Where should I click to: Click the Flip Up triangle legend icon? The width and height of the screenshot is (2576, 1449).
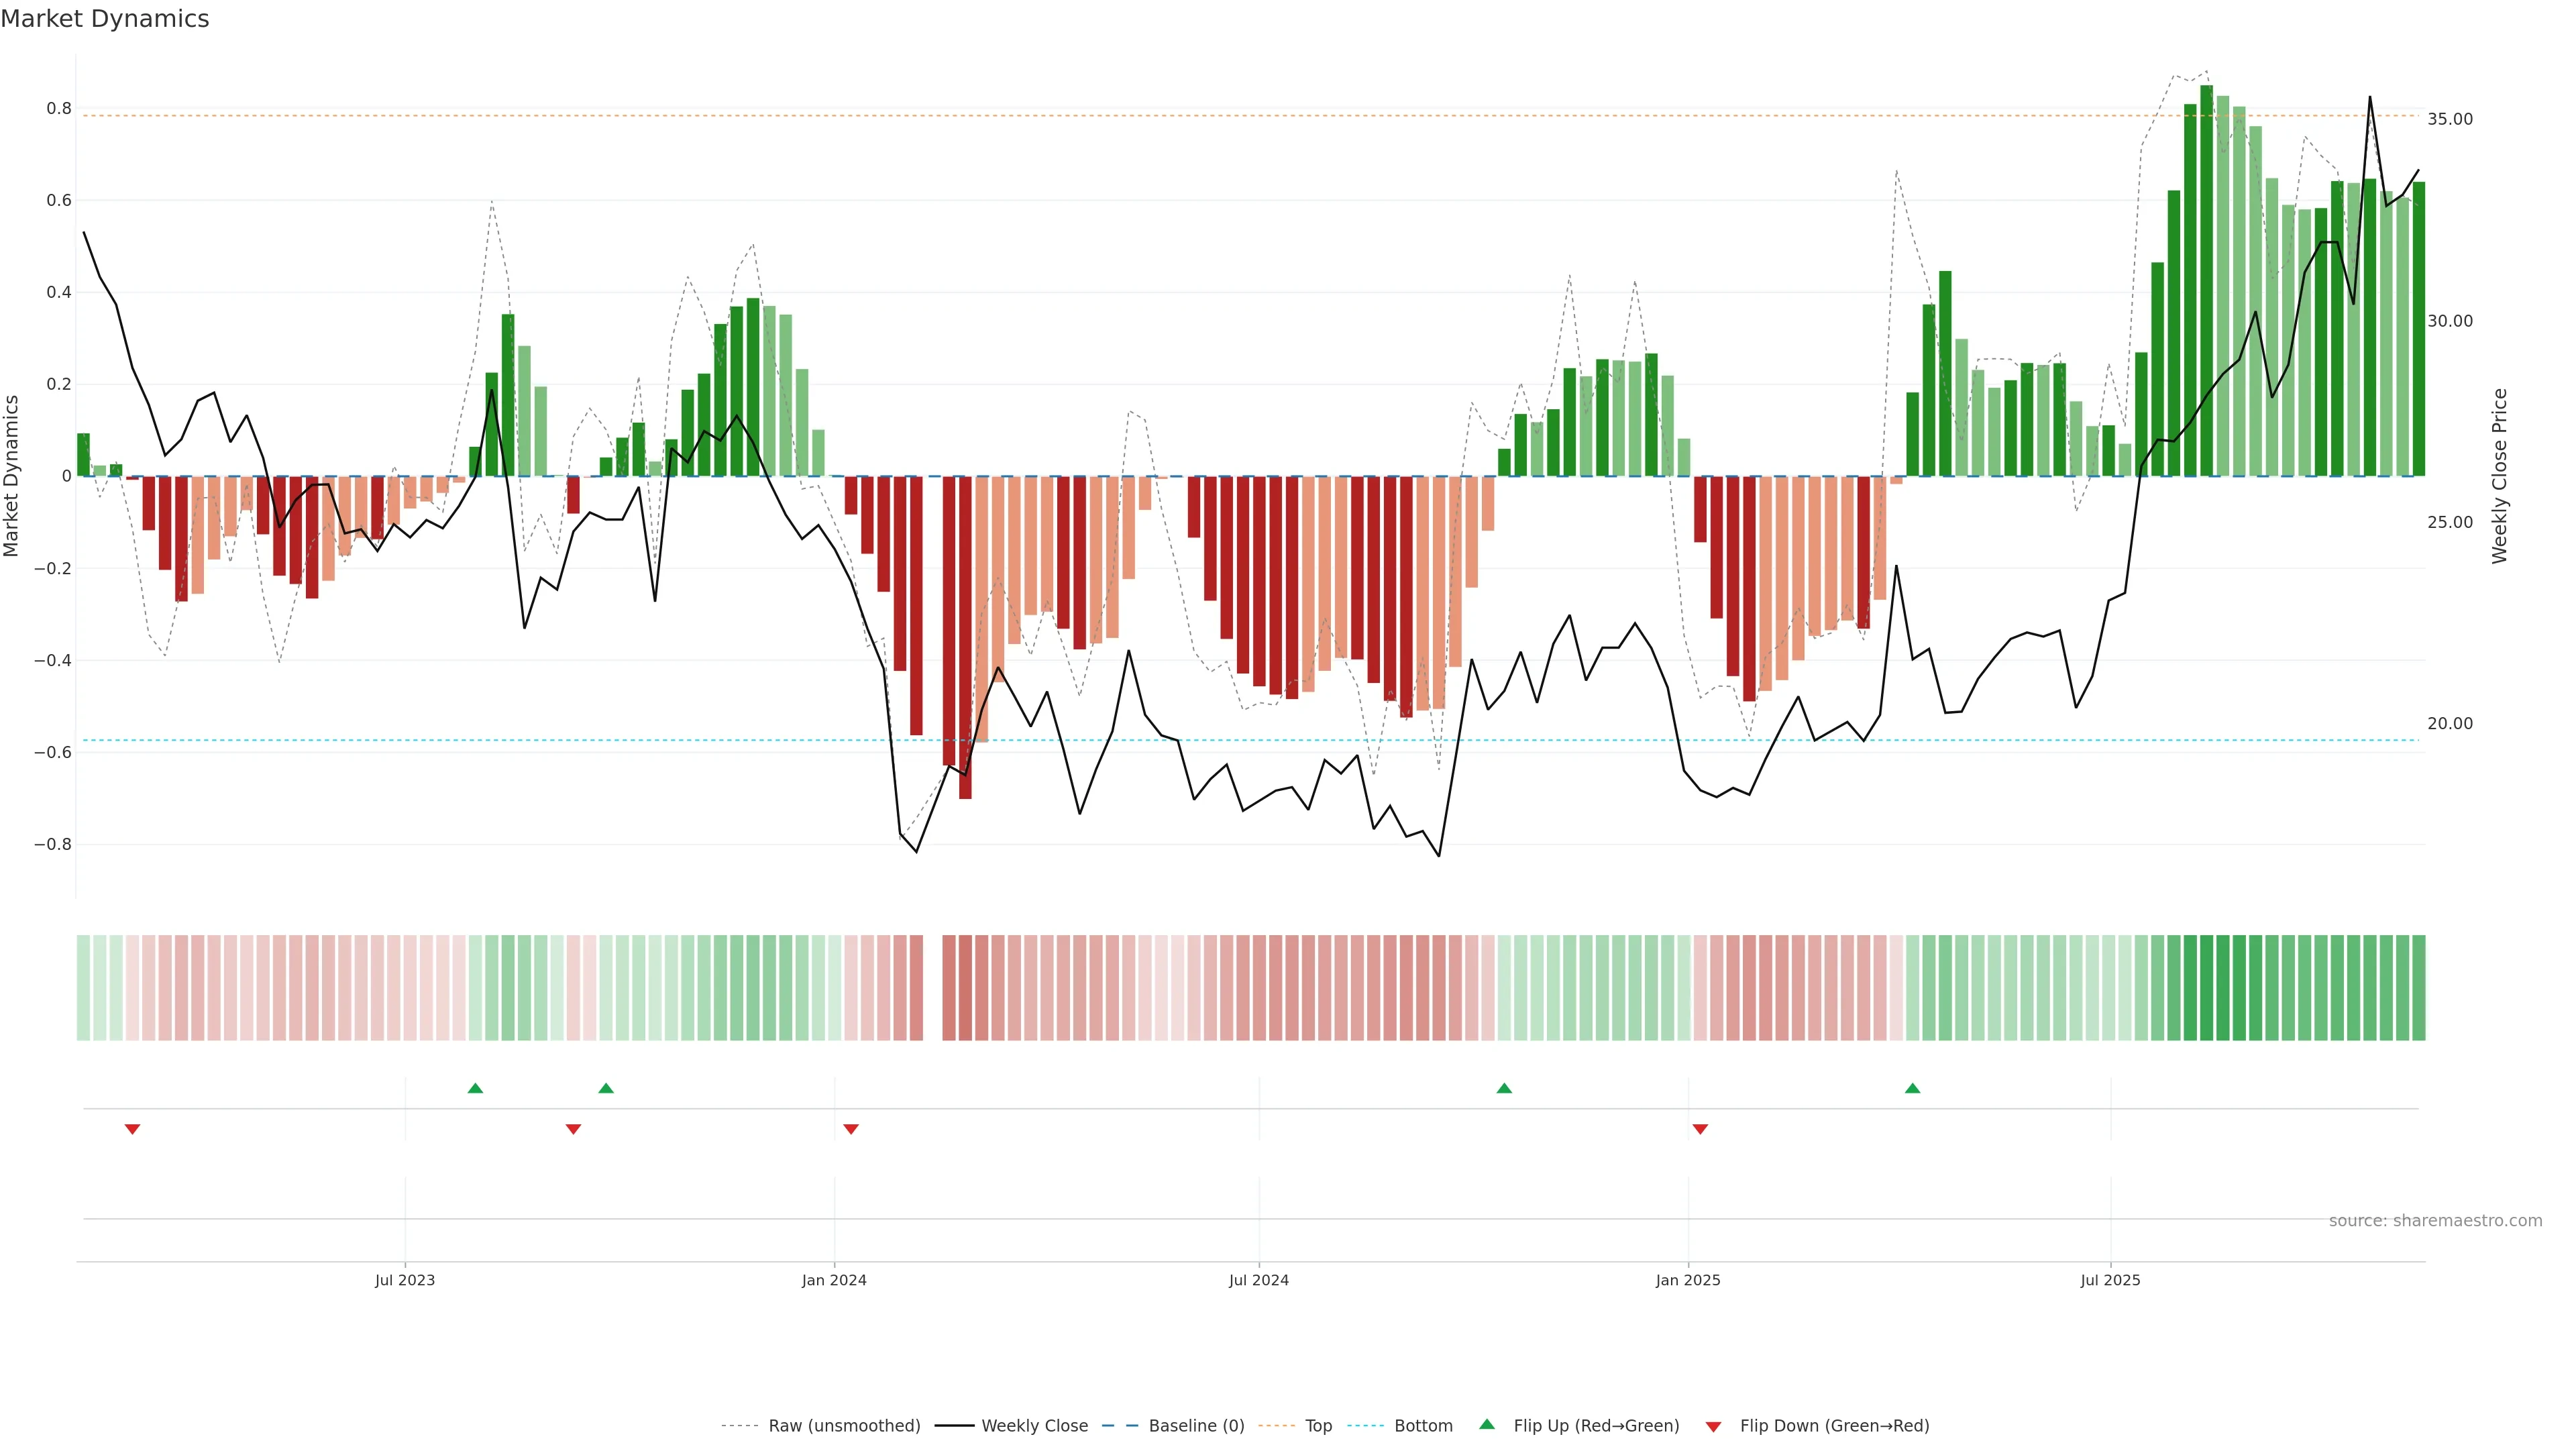(x=1487, y=1424)
